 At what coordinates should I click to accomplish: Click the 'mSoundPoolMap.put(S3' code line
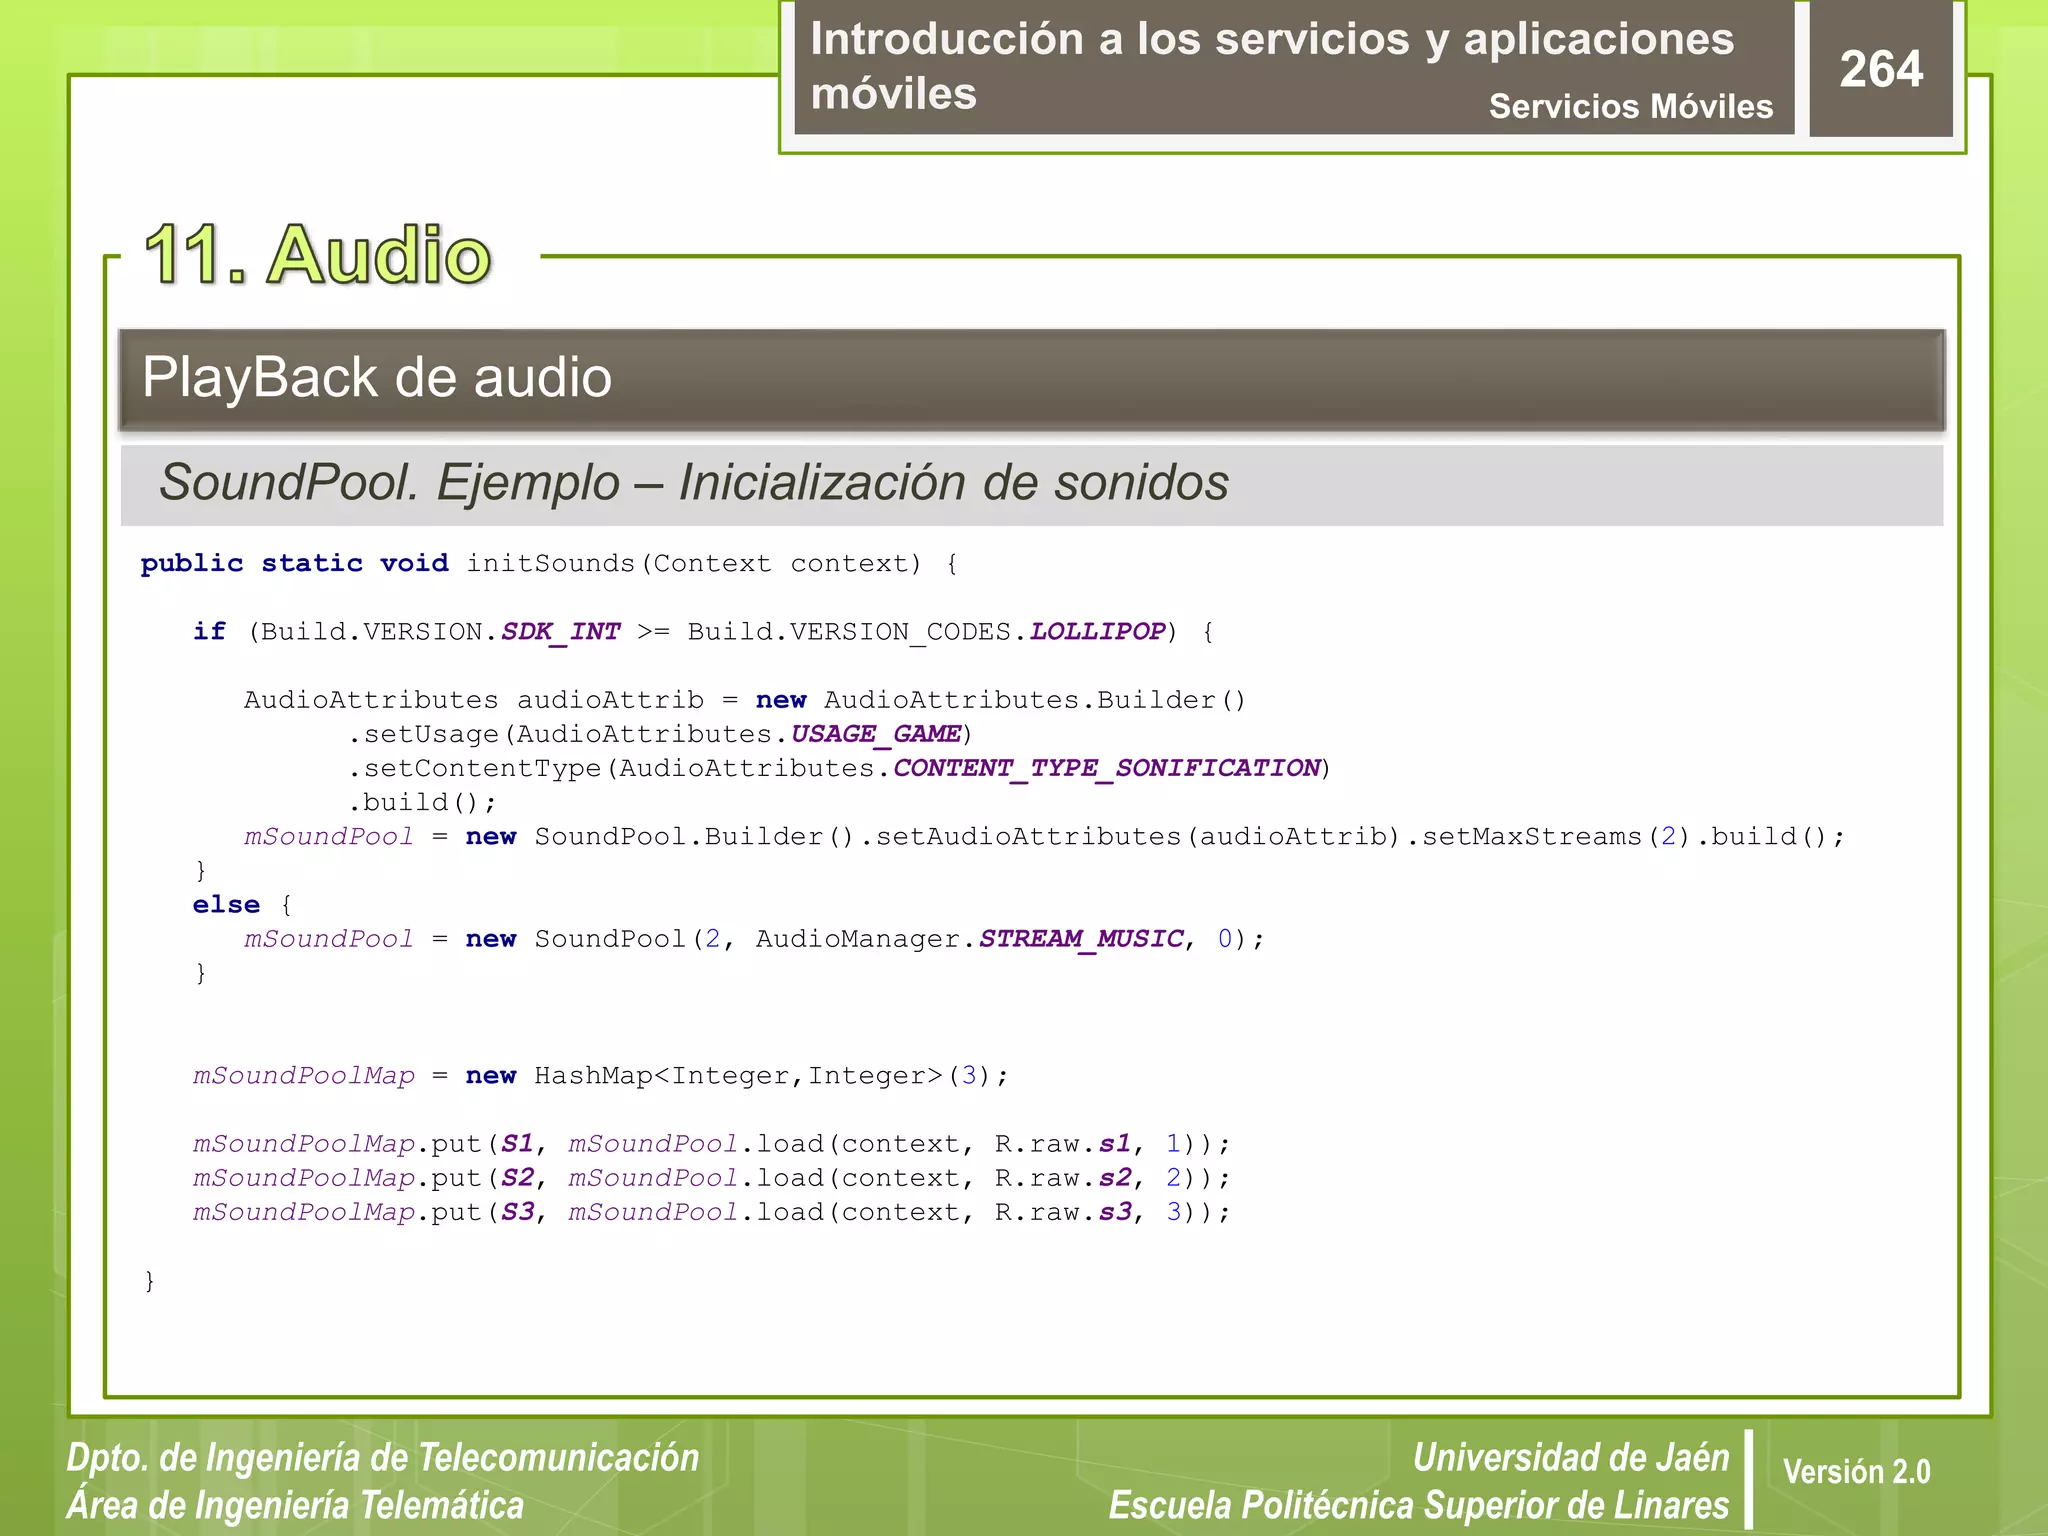click(x=712, y=1212)
